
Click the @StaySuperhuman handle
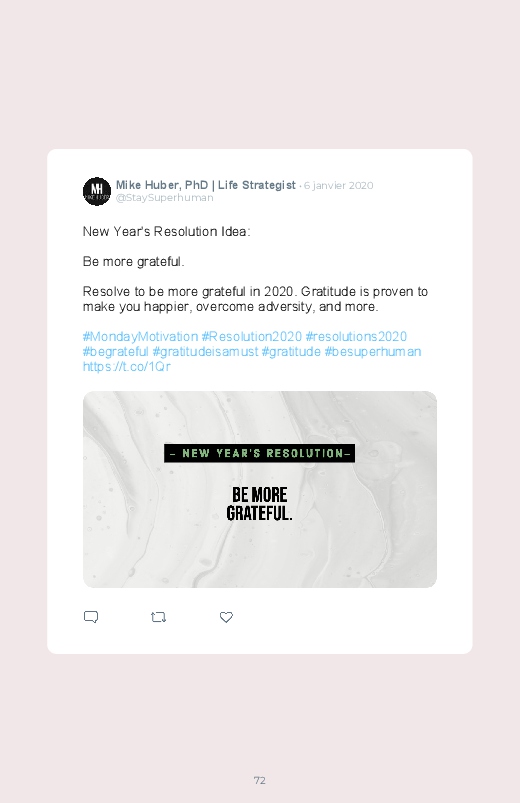click(x=164, y=198)
